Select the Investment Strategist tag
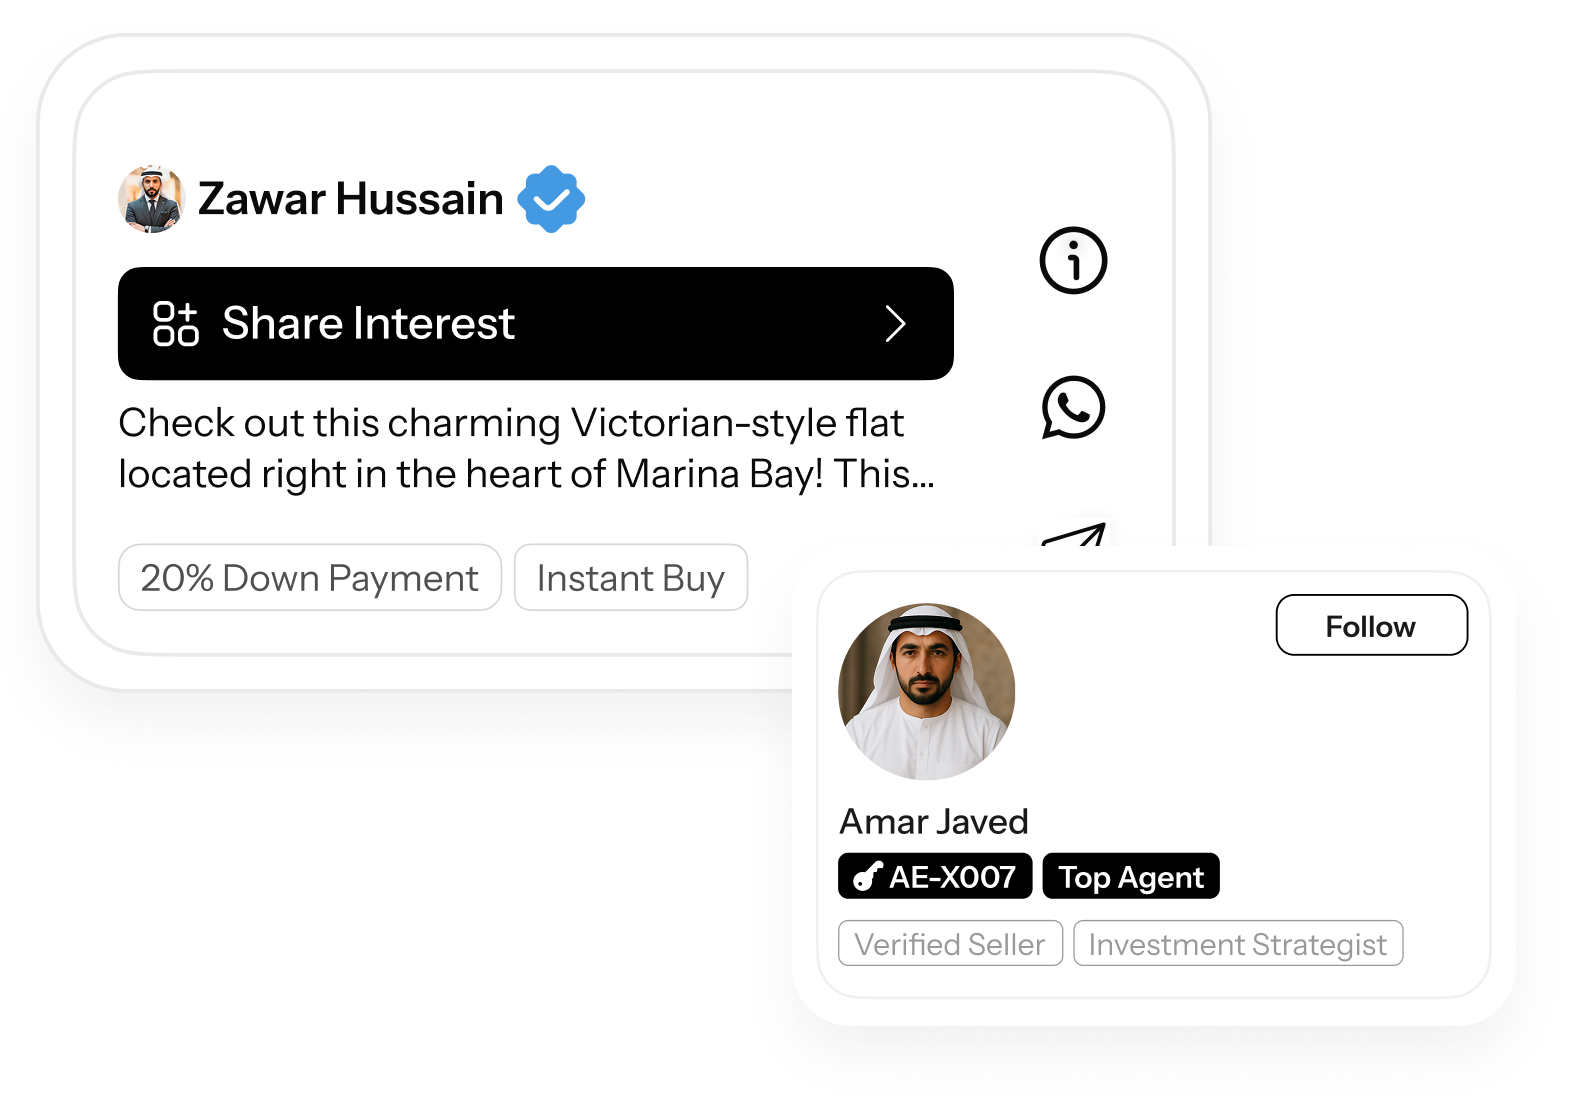The image size is (1575, 1113). (x=1238, y=943)
